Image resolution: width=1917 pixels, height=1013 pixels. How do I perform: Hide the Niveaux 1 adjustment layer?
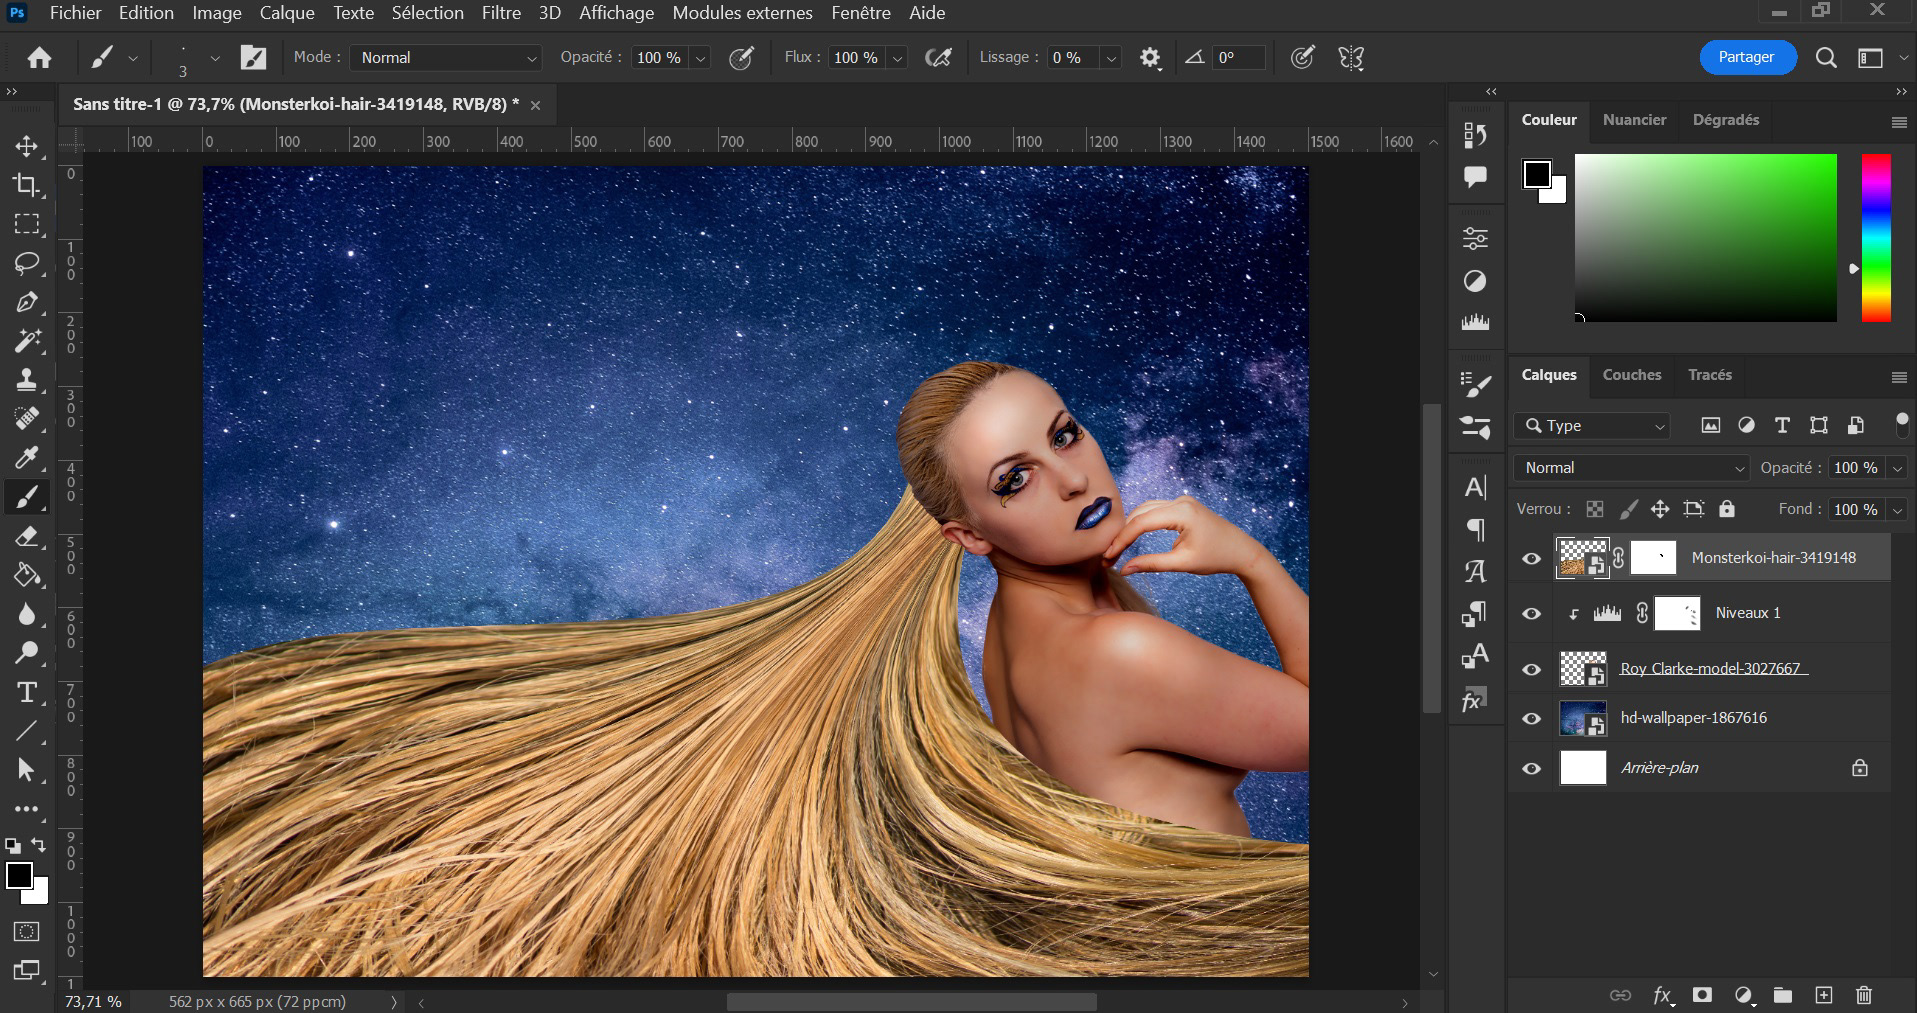(x=1531, y=614)
